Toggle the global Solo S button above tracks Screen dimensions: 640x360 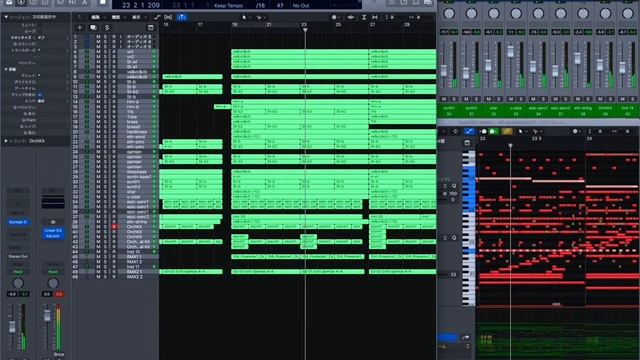pos(107,27)
